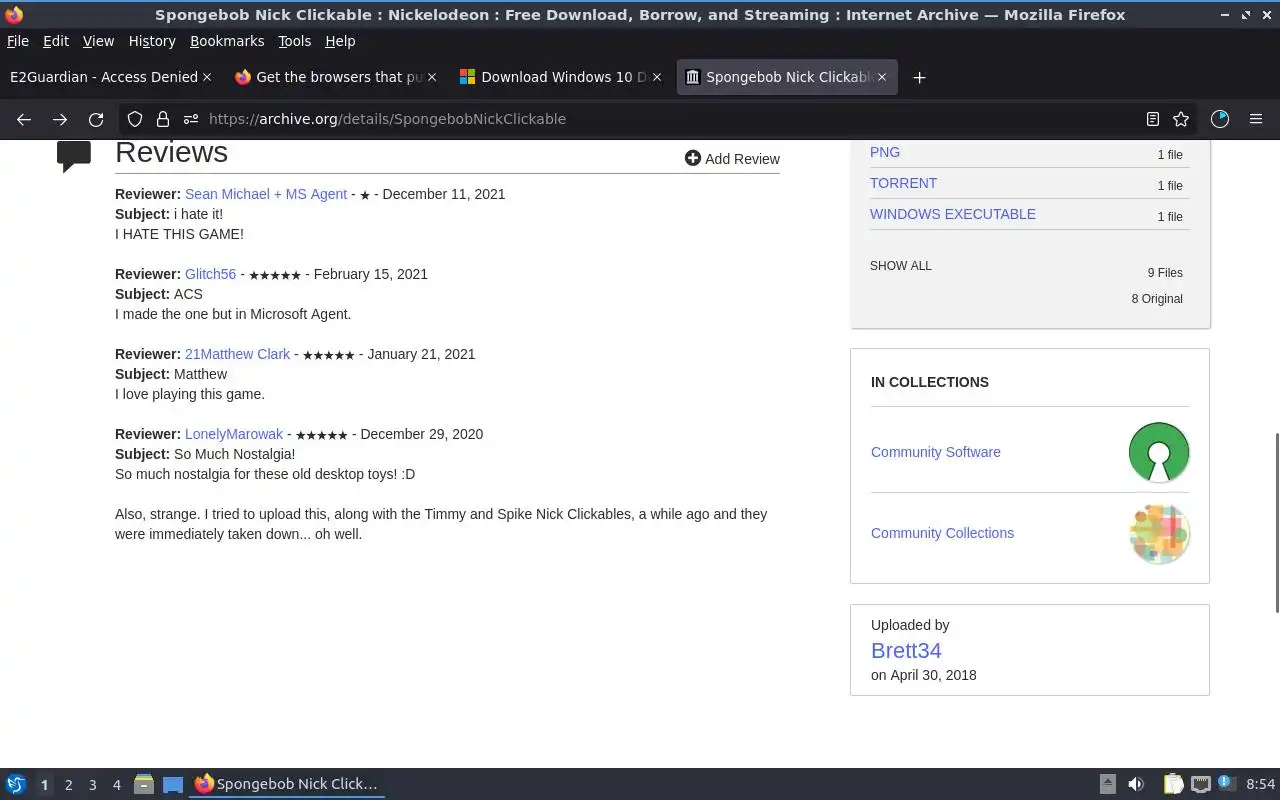1280x800 pixels.
Task: Open Community Collections text link
Action: (x=942, y=533)
